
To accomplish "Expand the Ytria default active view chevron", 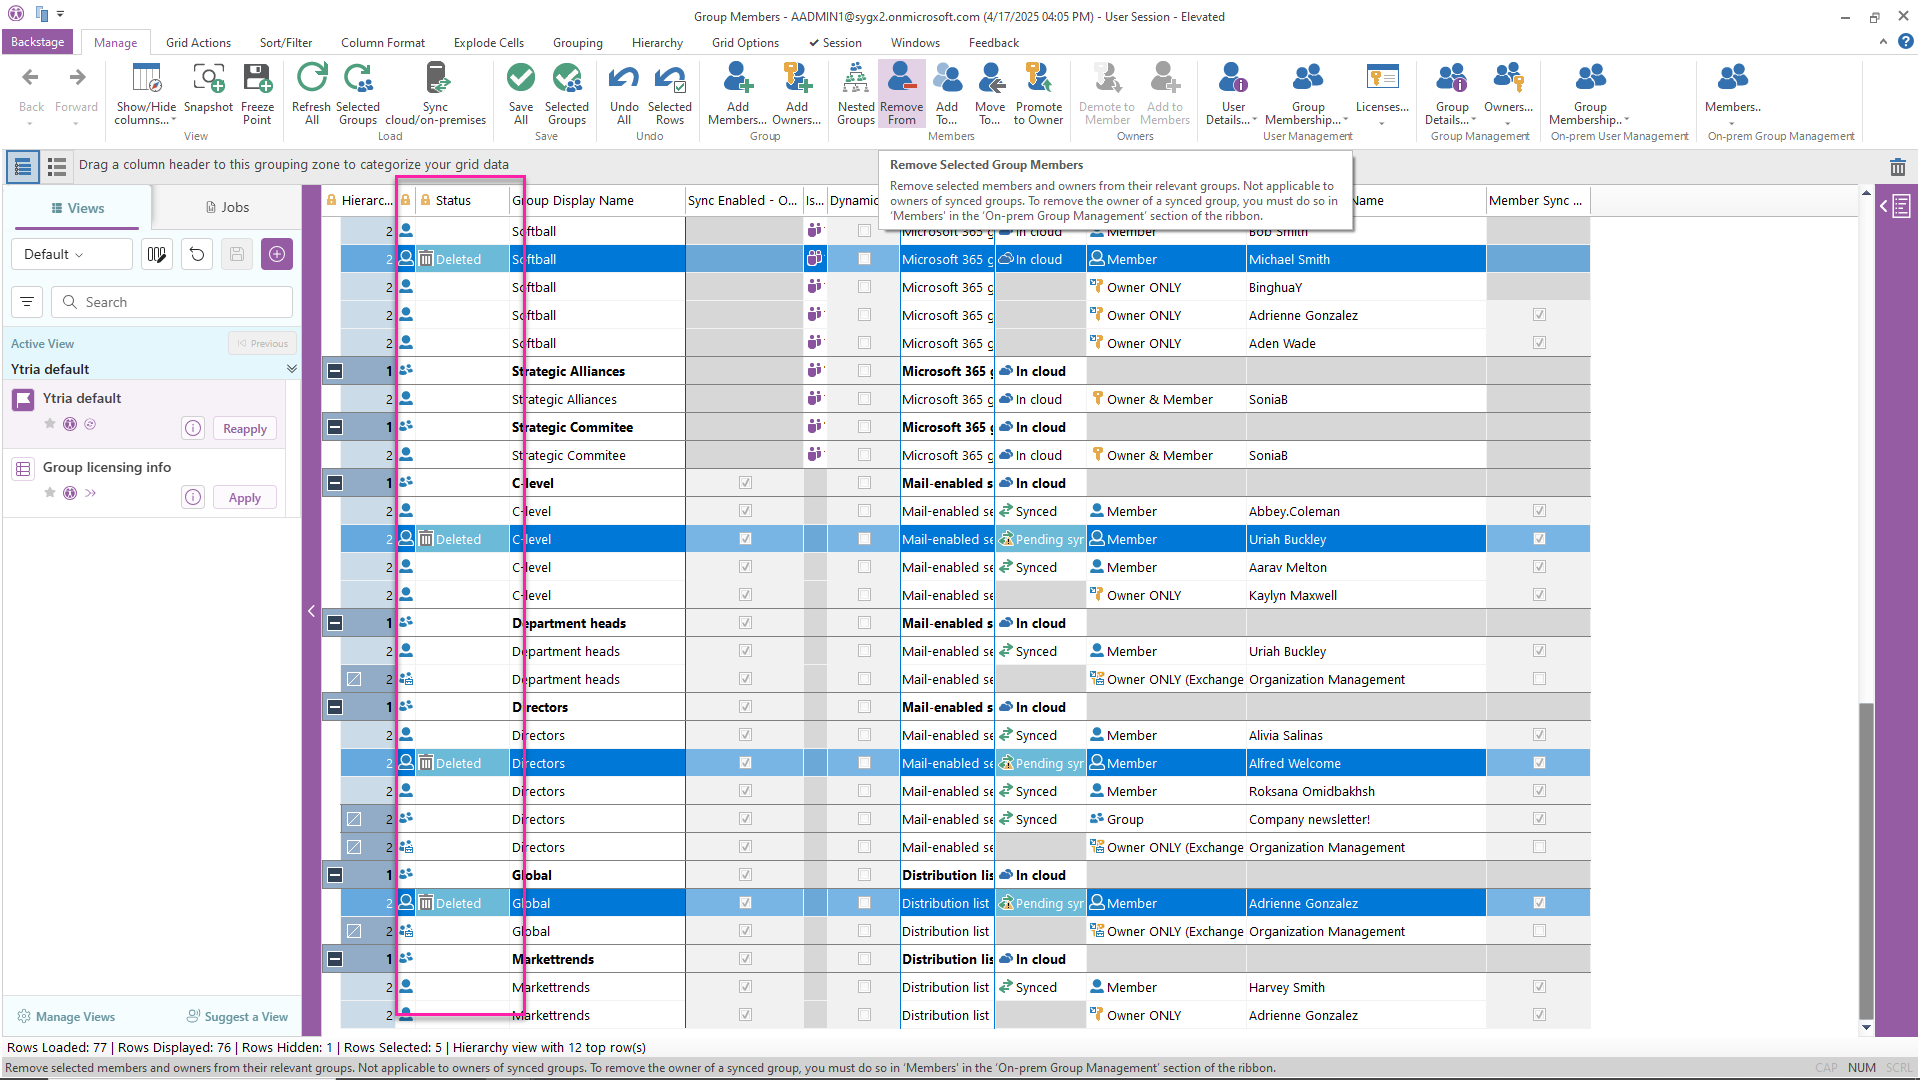I will click(x=291, y=369).
